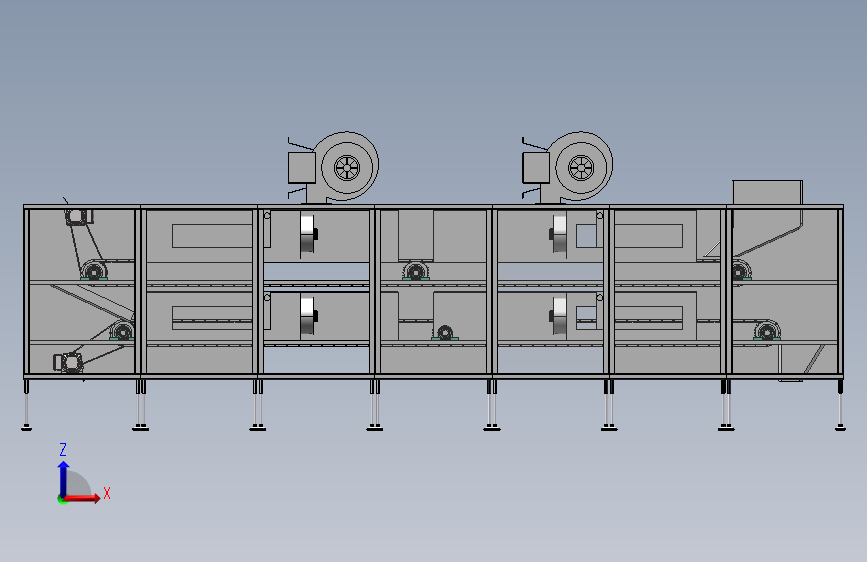The height and width of the screenshot is (562, 867).
Task: Click the blue Z axis arrow of the triad
Action: tap(64, 479)
